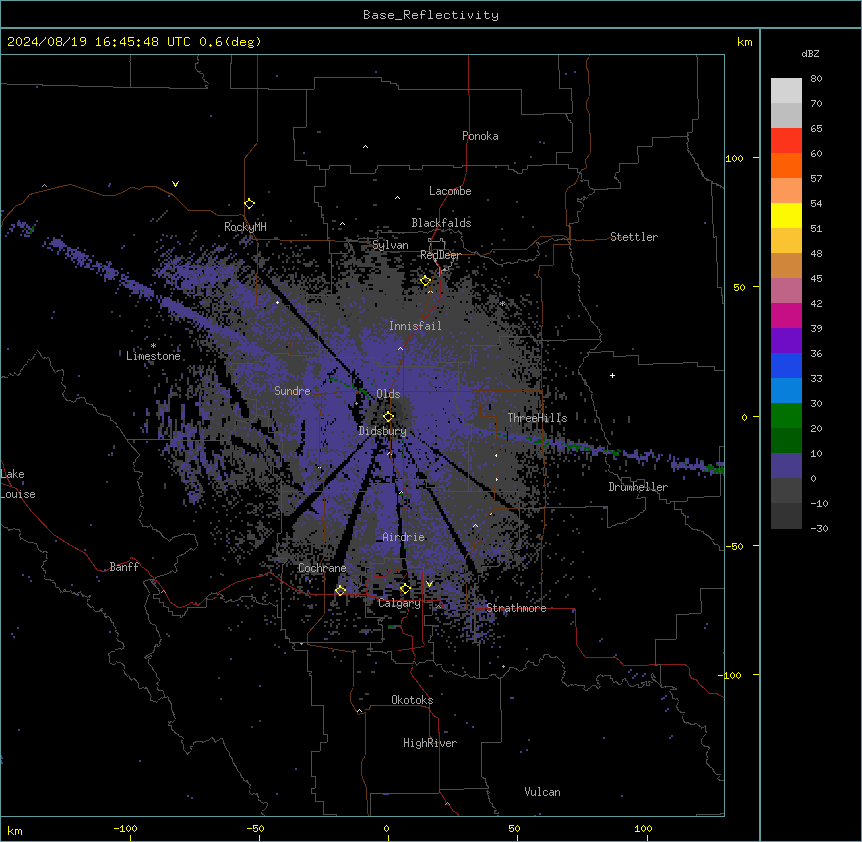Click the ThreeHills label
Screen dimensions: 862x842
(538, 418)
